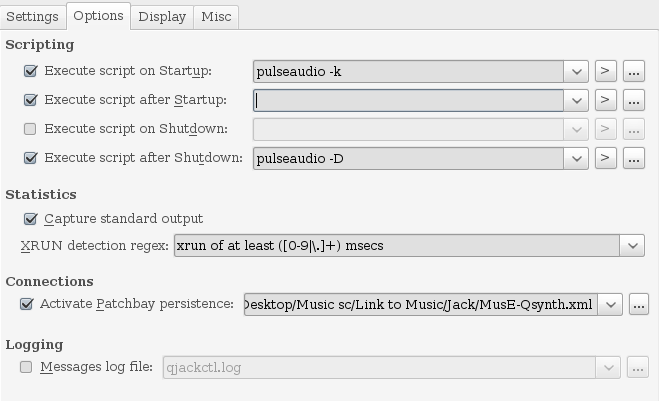Open the Display tab

tap(162, 16)
